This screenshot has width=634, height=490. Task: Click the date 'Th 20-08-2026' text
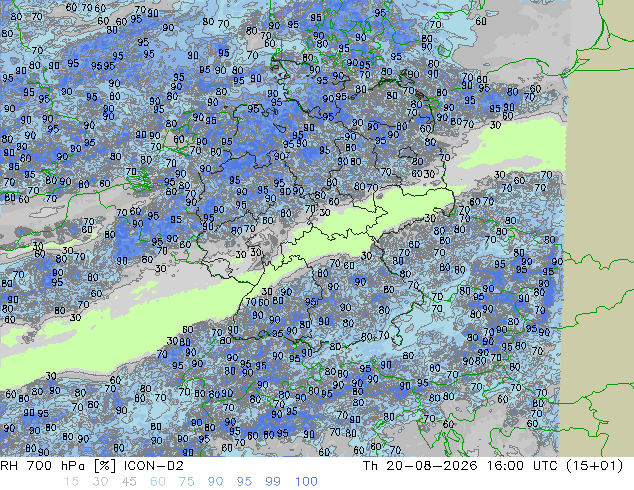420,466
